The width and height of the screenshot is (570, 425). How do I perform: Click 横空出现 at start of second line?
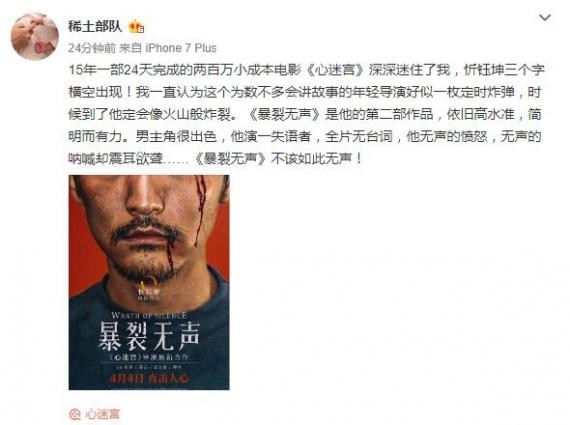pos(95,92)
